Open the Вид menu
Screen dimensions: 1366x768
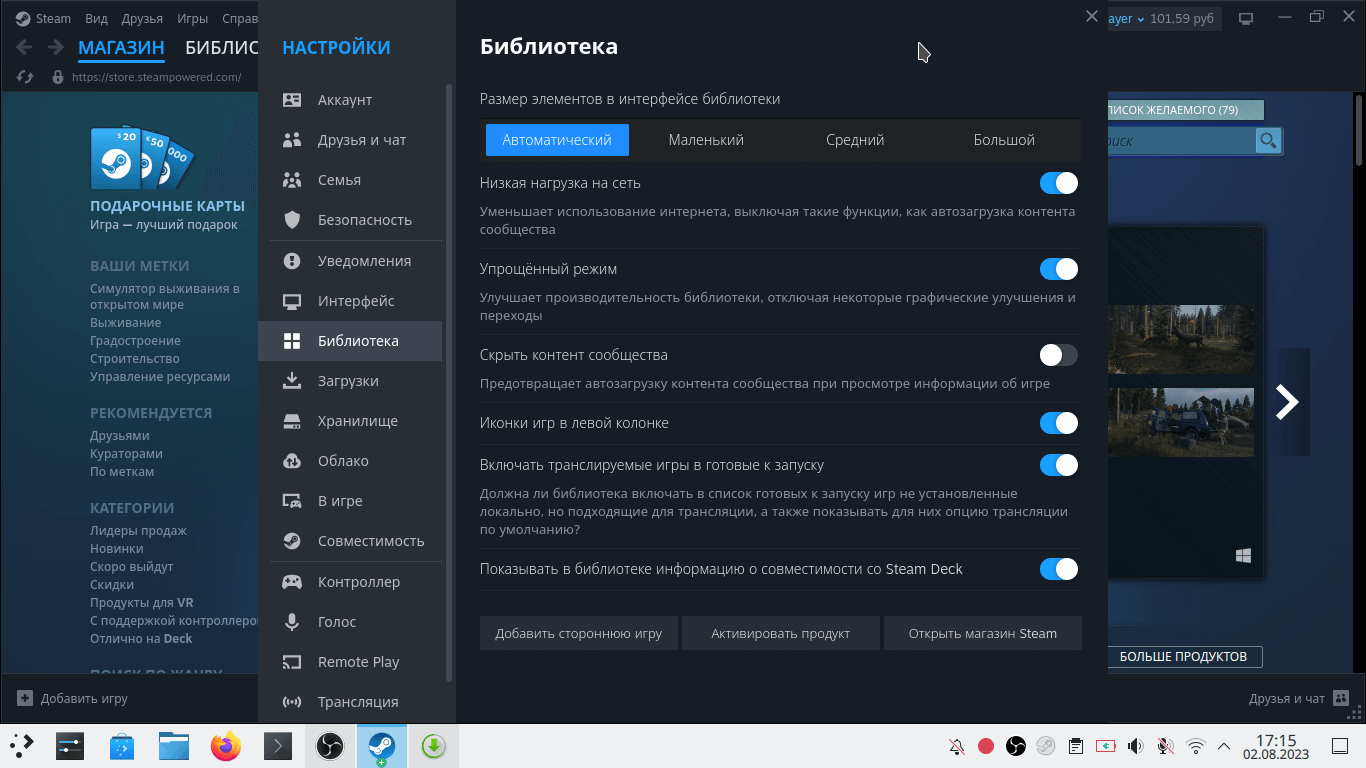point(96,19)
